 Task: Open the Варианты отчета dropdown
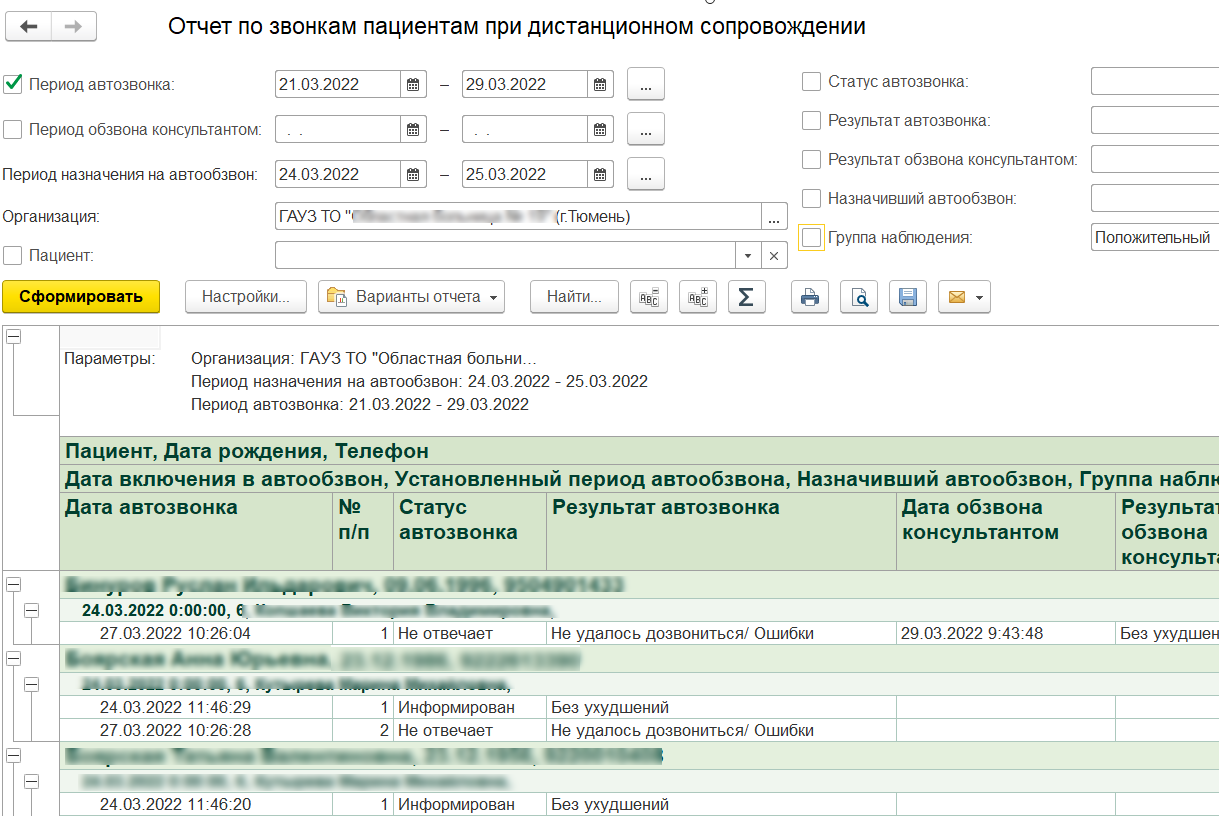pos(411,297)
